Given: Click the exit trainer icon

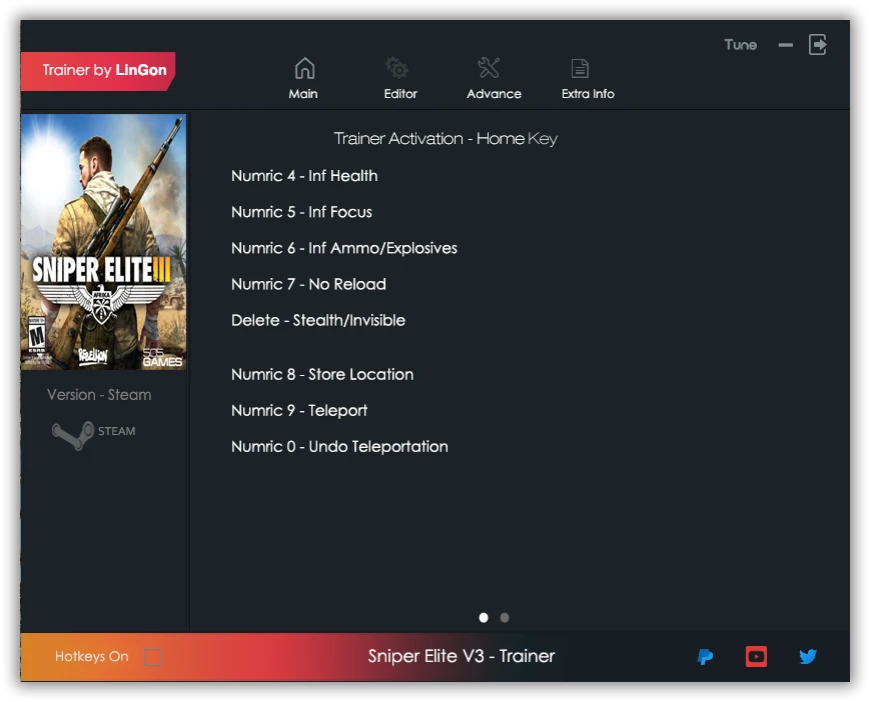Looking at the screenshot, I should pyautogui.click(x=817, y=44).
